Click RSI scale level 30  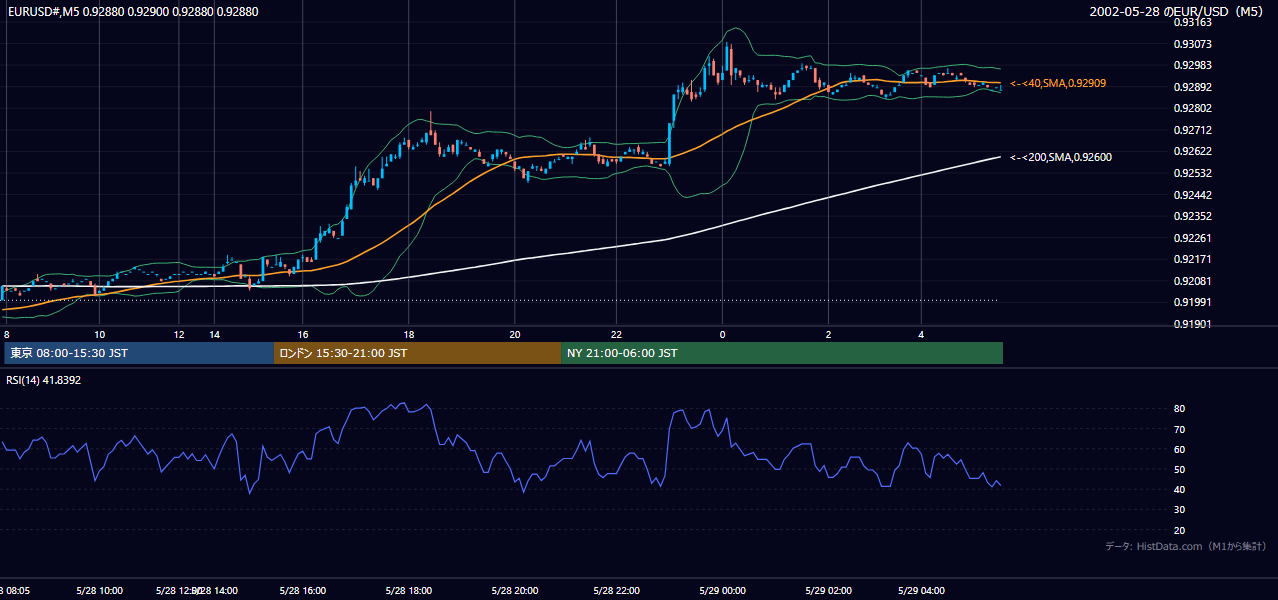pyautogui.click(x=1179, y=510)
